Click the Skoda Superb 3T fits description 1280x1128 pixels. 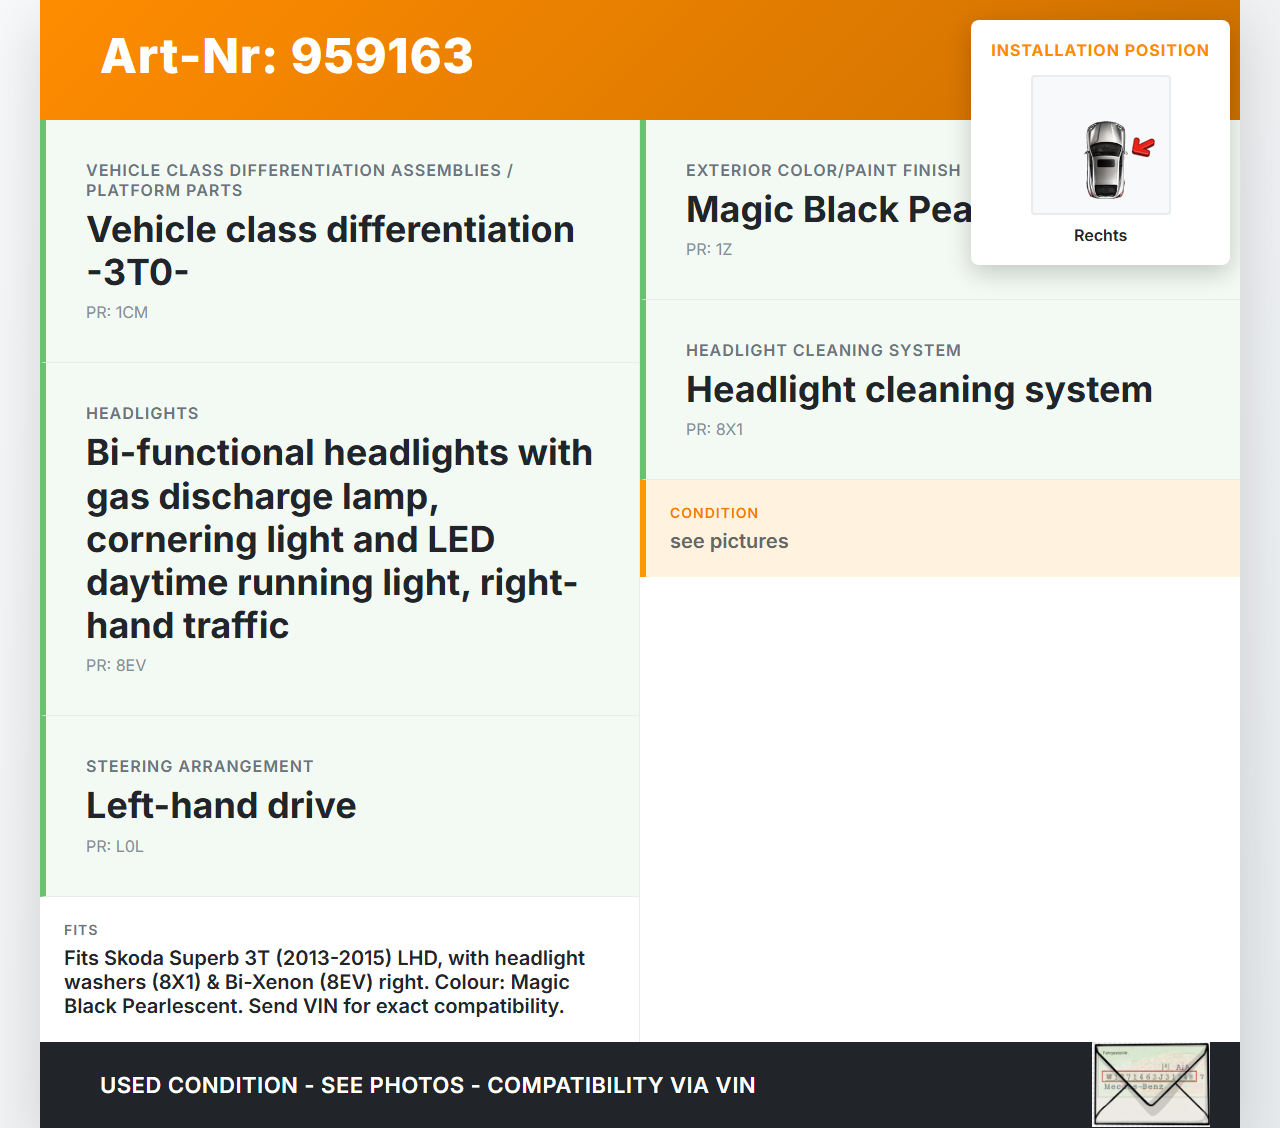pos(324,982)
